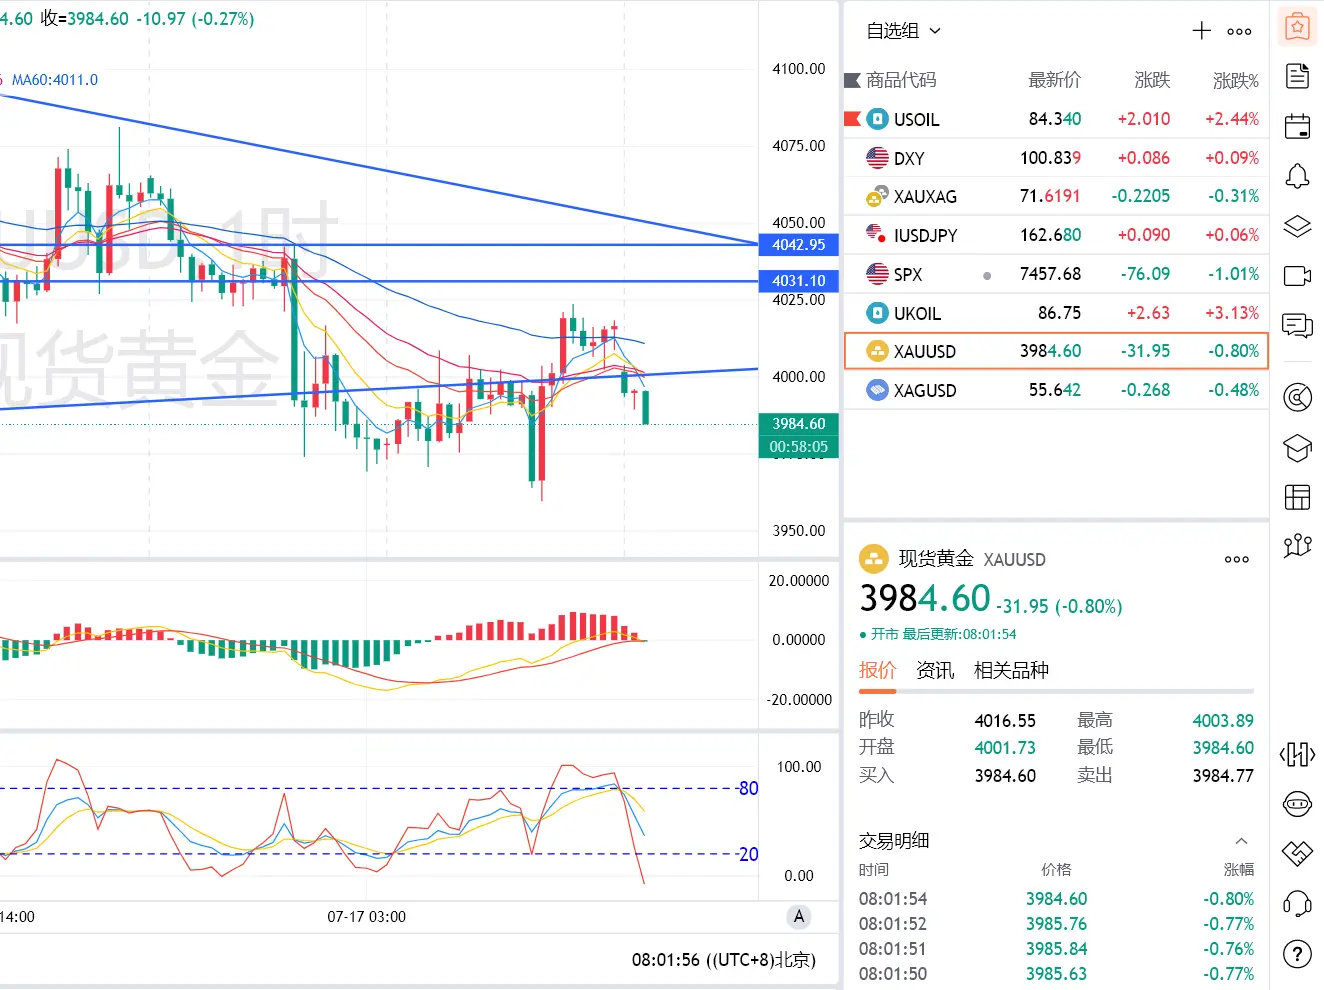Click the 开盘 value 4001.73
1324x990 pixels.
pos(1005,748)
